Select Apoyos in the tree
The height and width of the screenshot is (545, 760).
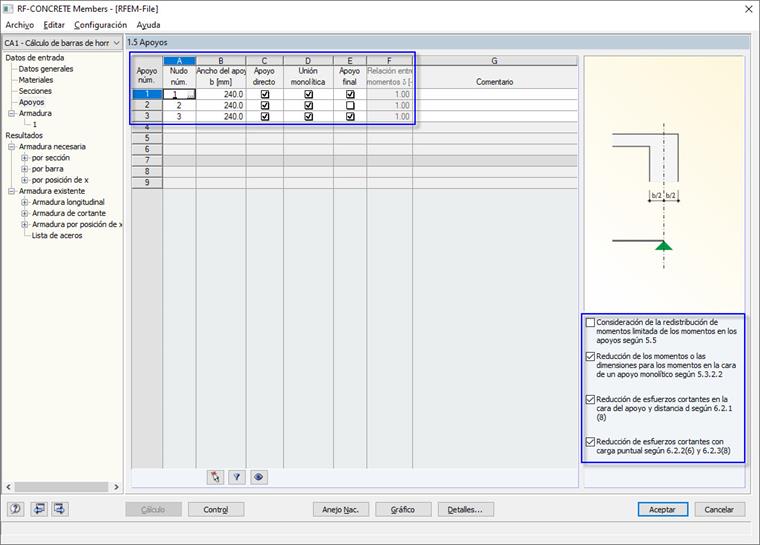[32, 102]
